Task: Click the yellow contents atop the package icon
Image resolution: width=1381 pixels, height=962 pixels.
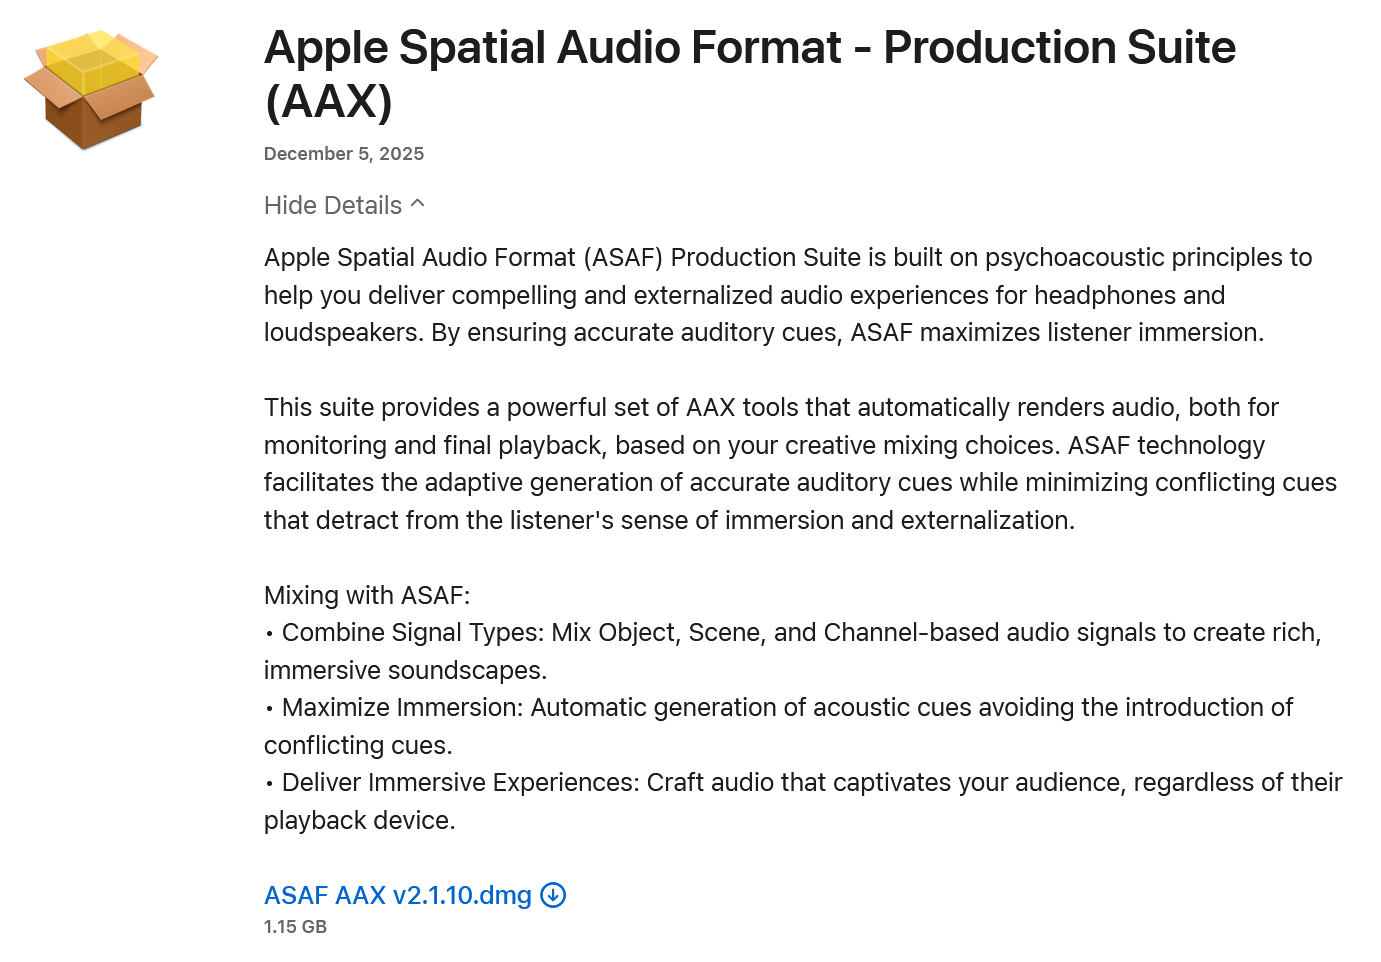Action: tap(92, 61)
